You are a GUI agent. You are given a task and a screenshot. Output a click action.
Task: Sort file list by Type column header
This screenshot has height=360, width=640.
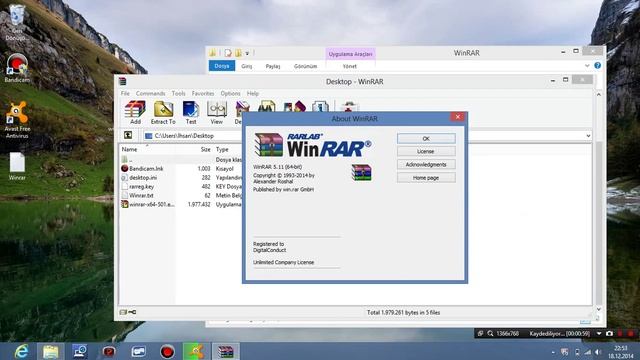tap(222, 149)
